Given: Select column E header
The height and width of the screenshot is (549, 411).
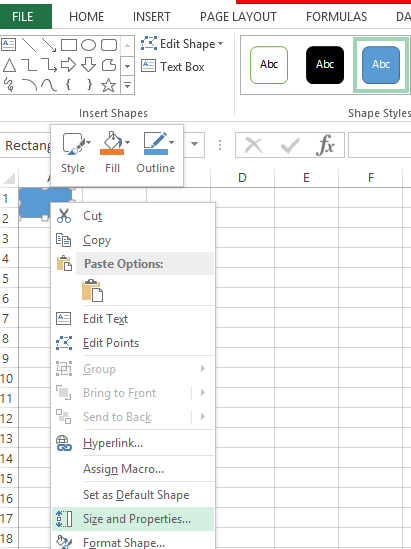Looking at the screenshot, I should pyautogui.click(x=306, y=178).
